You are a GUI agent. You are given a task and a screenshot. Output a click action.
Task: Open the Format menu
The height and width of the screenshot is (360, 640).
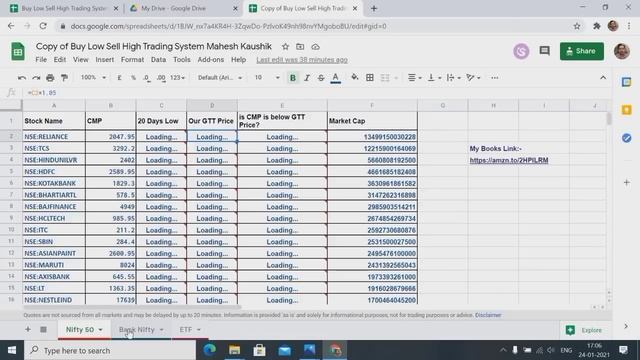click(x=132, y=60)
